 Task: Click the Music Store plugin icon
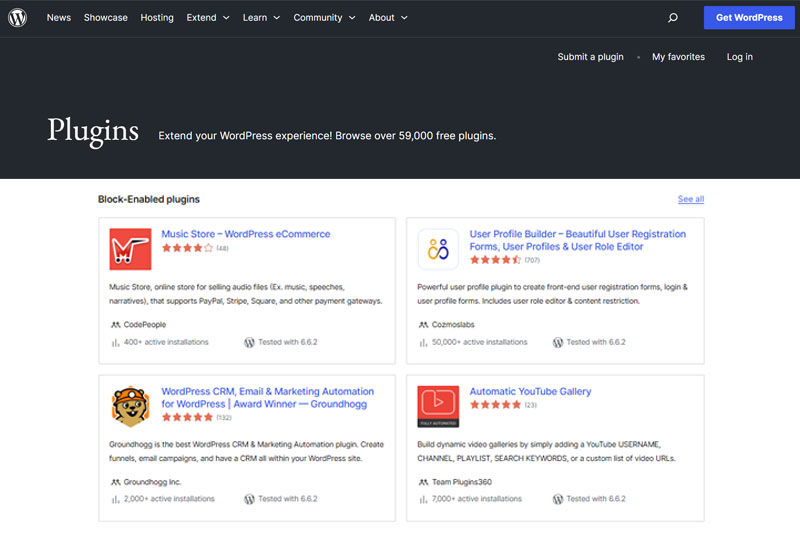point(130,249)
